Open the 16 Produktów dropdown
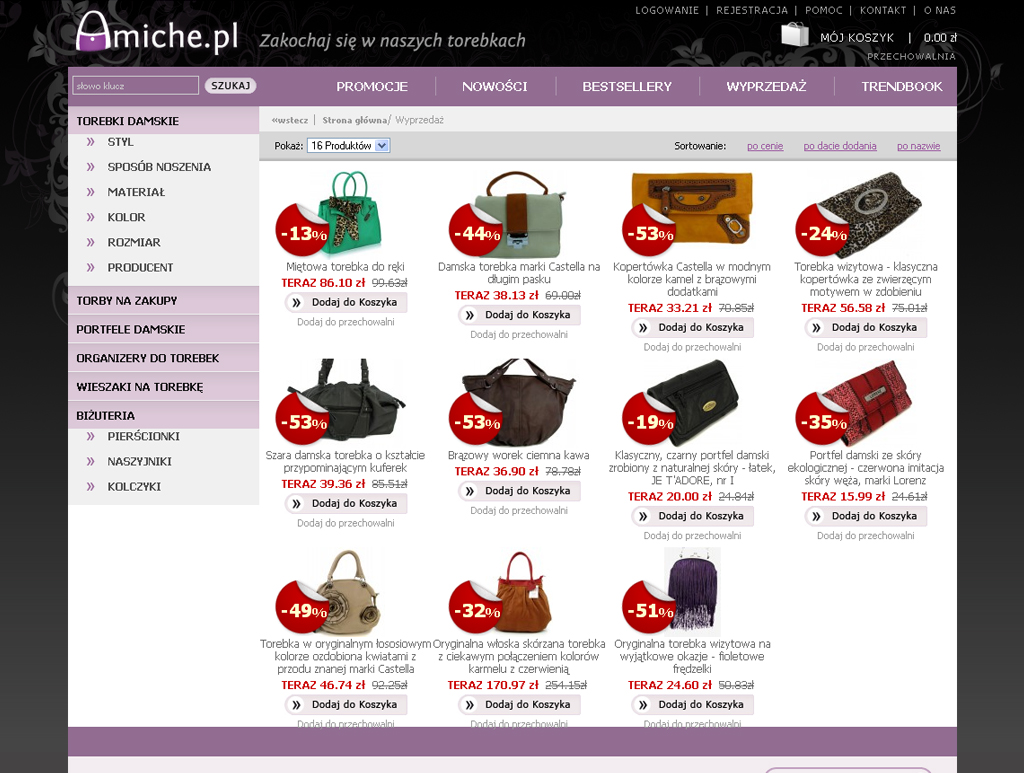The height and width of the screenshot is (773, 1024). [349, 146]
